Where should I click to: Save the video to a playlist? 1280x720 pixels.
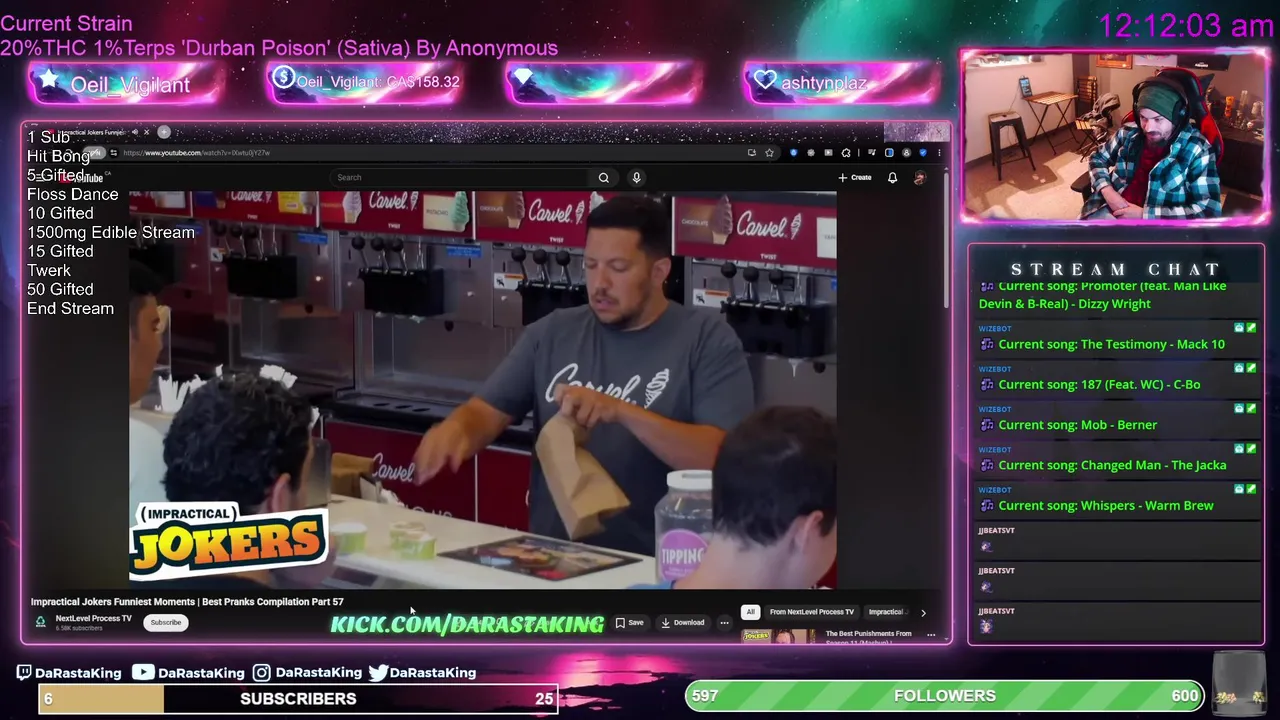point(629,622)
